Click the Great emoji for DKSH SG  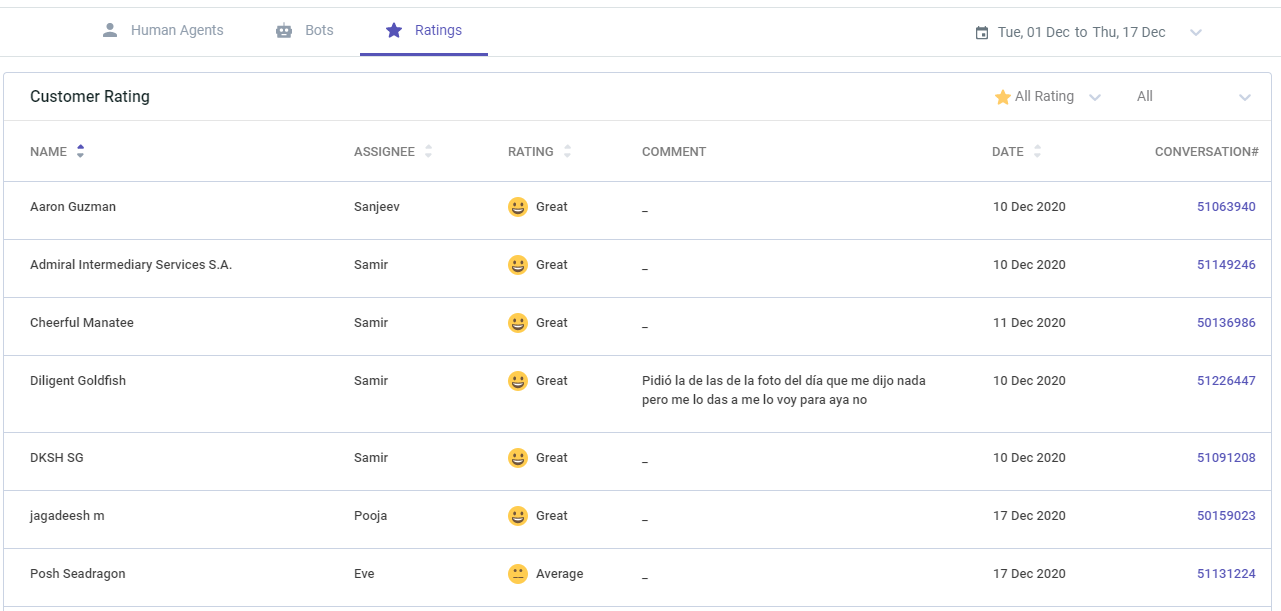coord(518,458)
